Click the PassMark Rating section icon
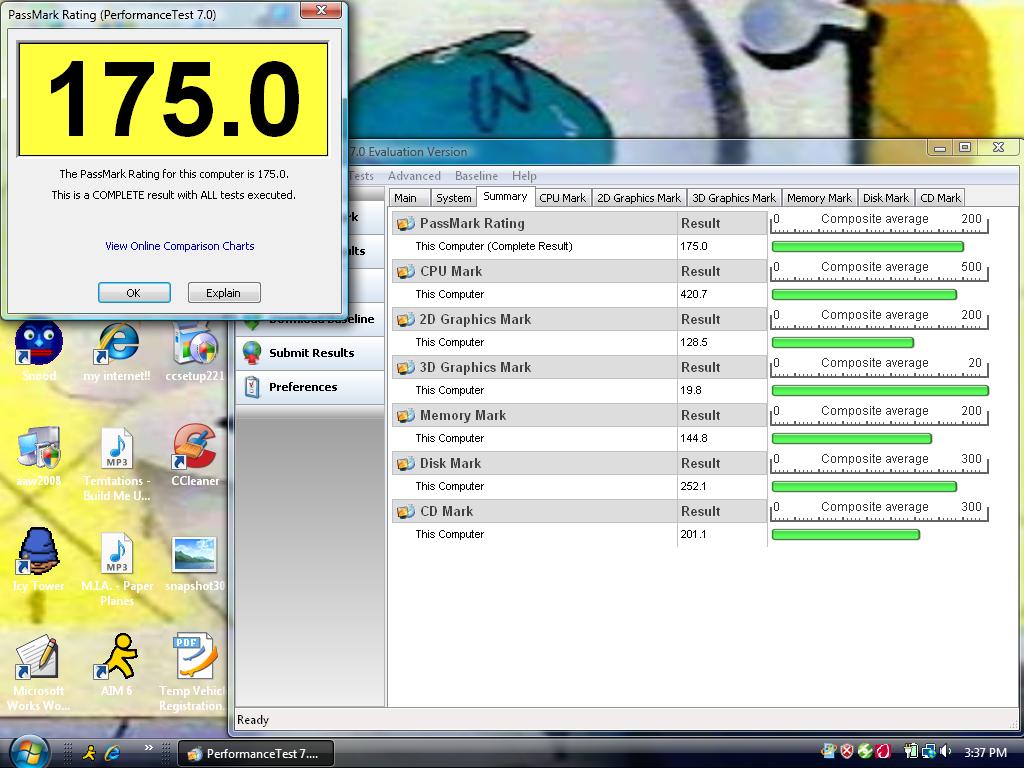The width and height of the screenshot is (1024, 768). (406, 223)
